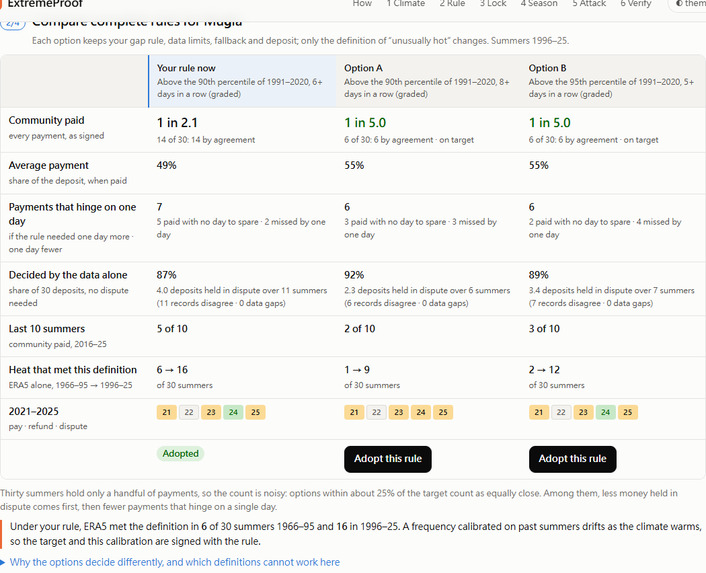Select the Your rule now column header
Viewport: 706px width, 573px height.
pos(242,81)
